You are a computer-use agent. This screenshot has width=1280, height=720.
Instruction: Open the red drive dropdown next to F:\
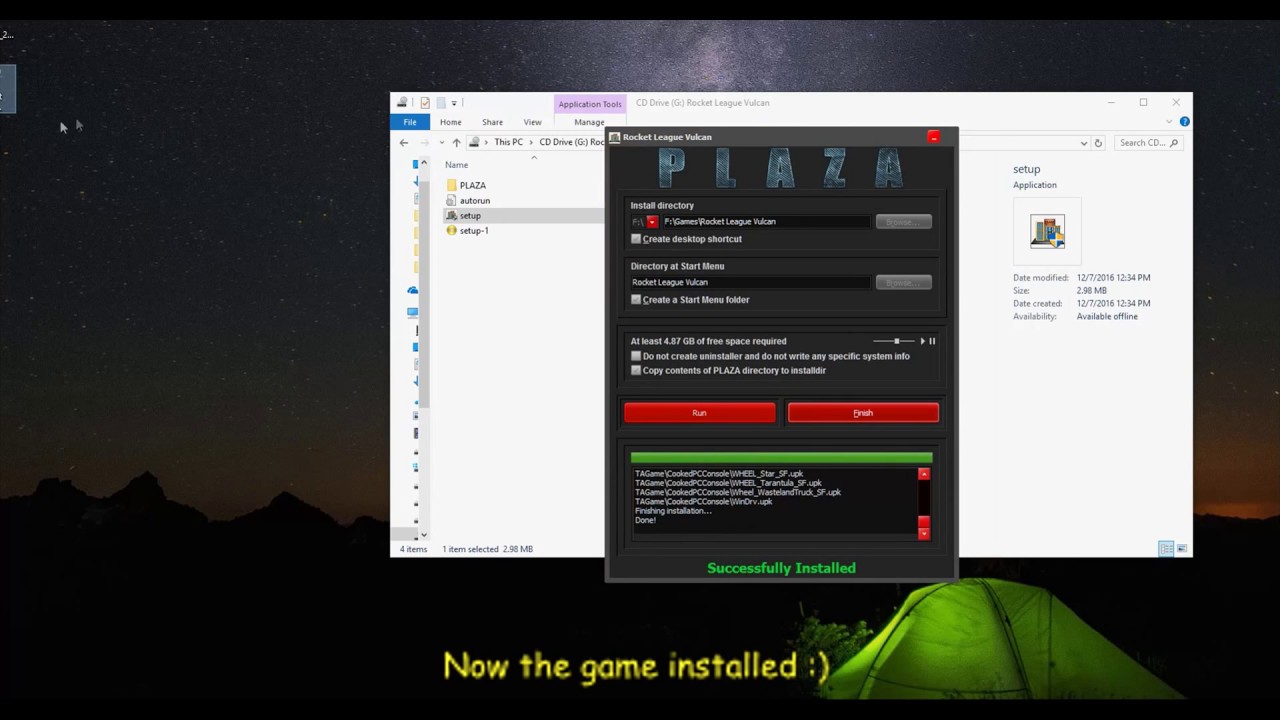[652, 222]
